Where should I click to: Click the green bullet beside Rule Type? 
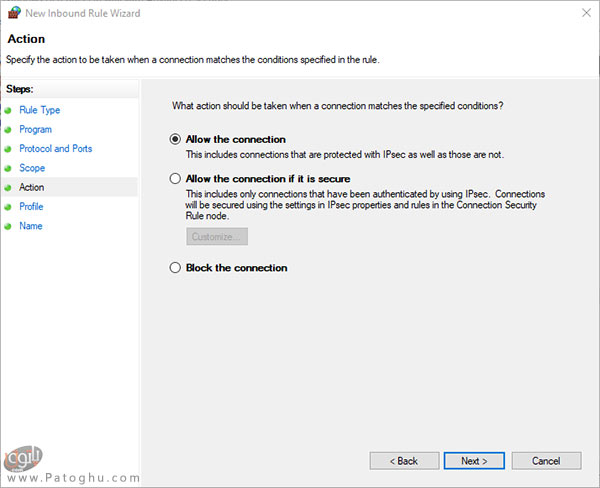pyautogui.click(x=8, y=111)
